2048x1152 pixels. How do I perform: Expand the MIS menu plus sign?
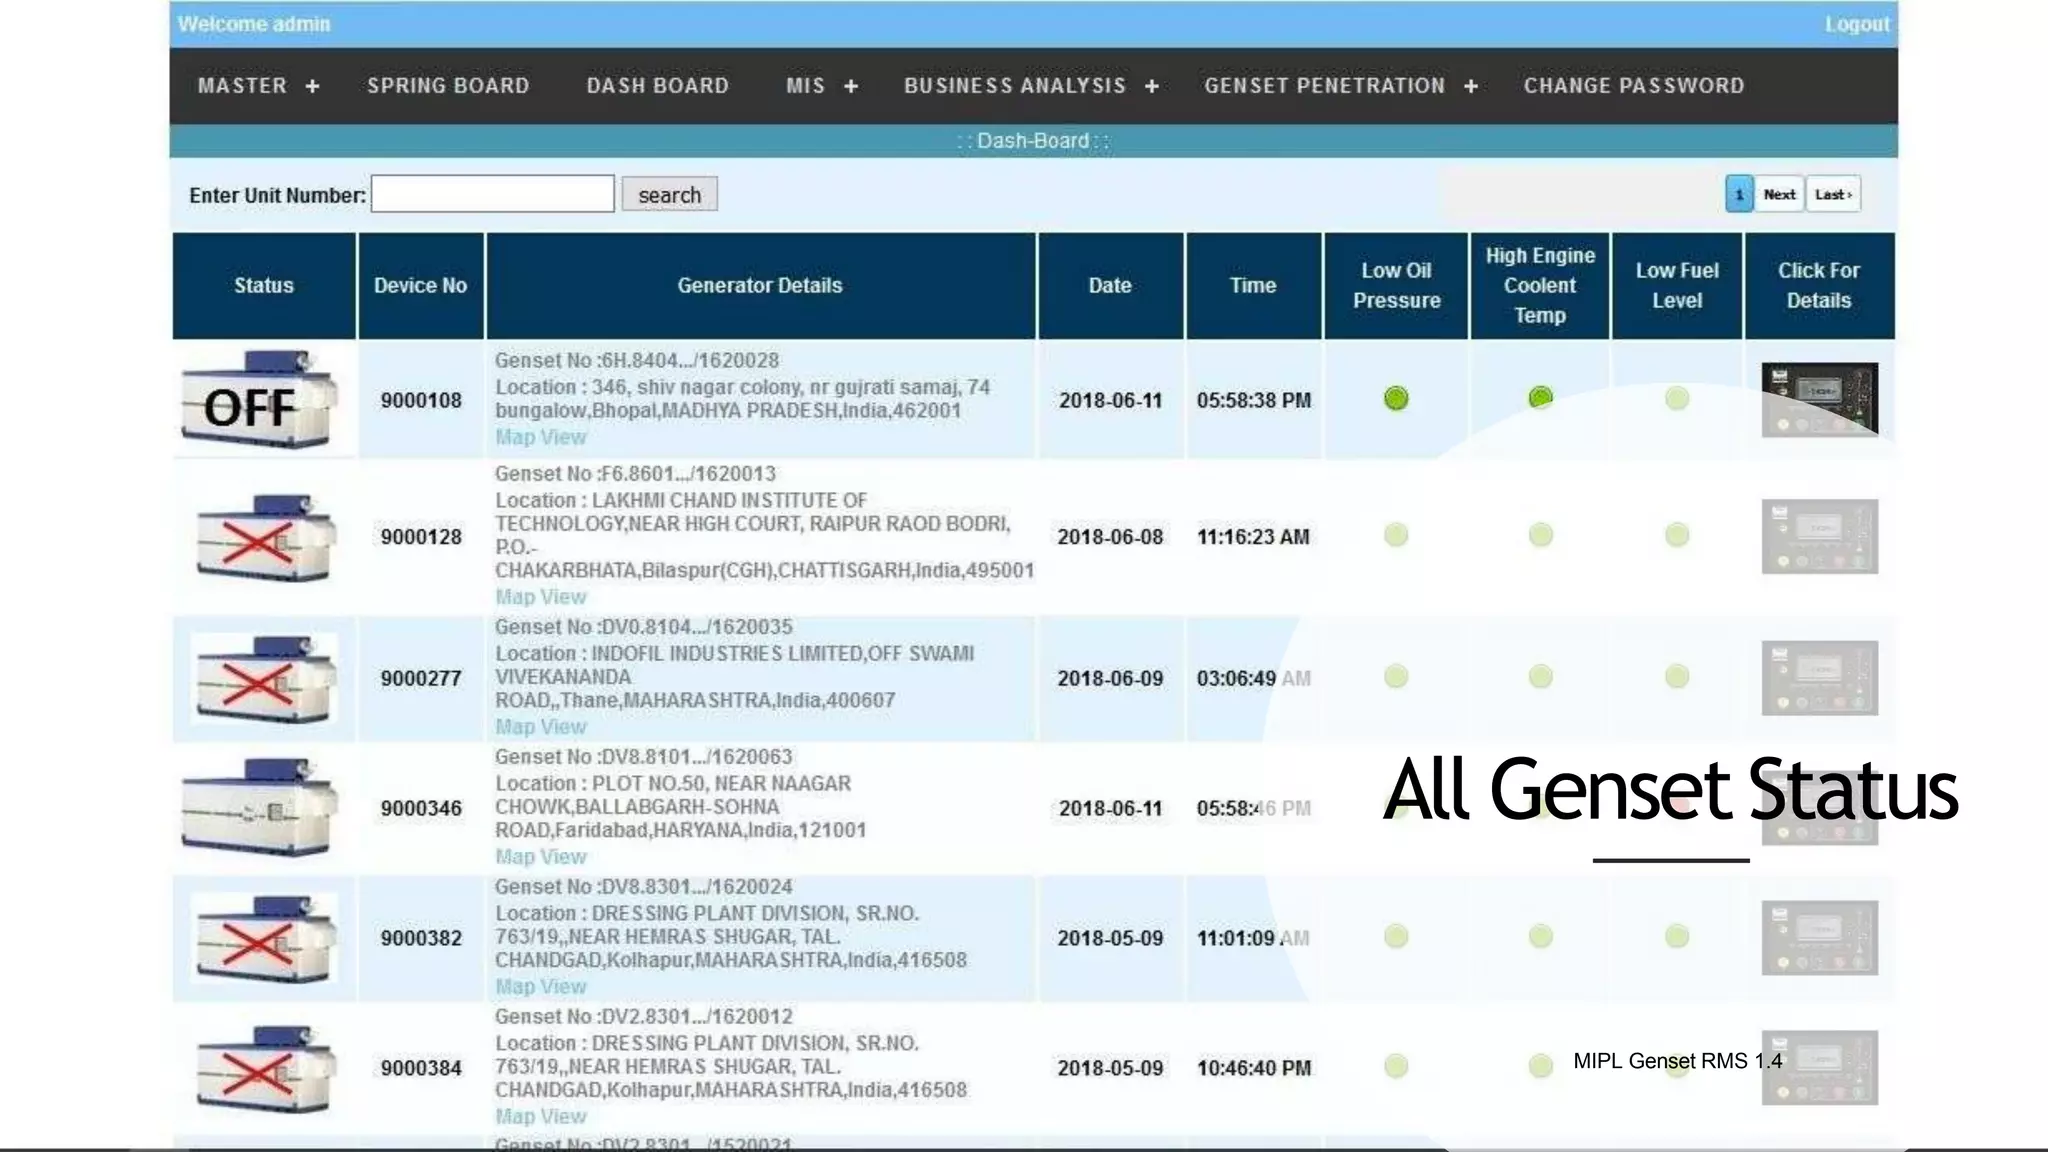point(851,87)
